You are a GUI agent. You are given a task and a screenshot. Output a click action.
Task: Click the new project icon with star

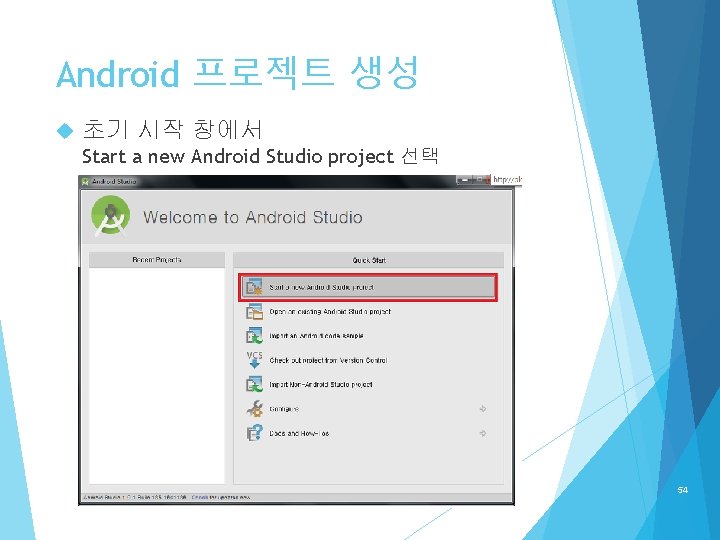(x=254, y=287)
